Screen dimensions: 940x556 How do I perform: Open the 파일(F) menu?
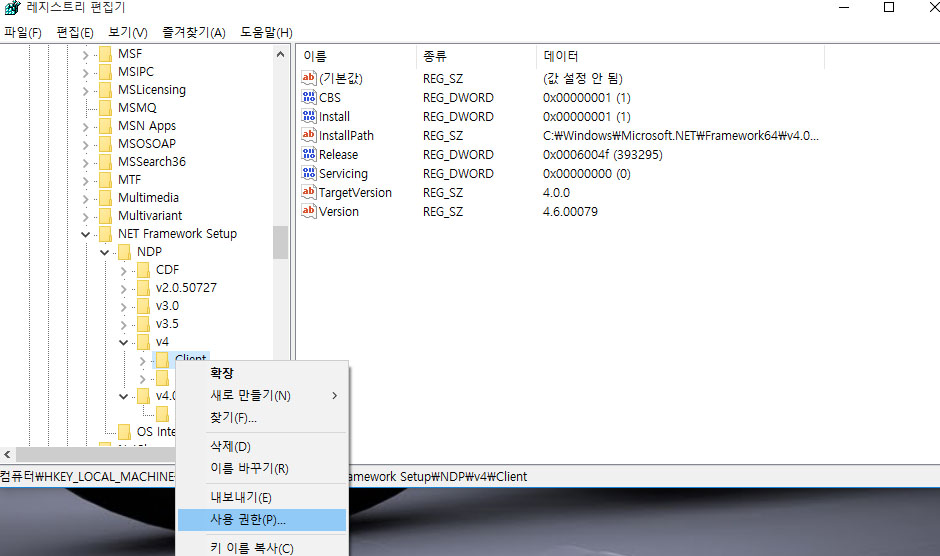tap(22, 32)
